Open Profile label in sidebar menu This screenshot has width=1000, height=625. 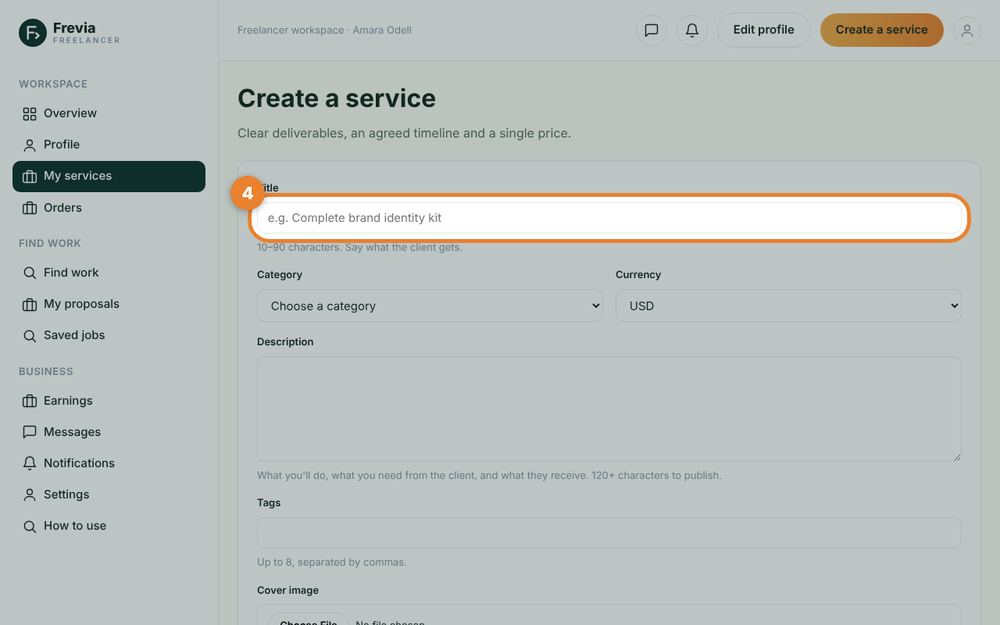[62, 145]
